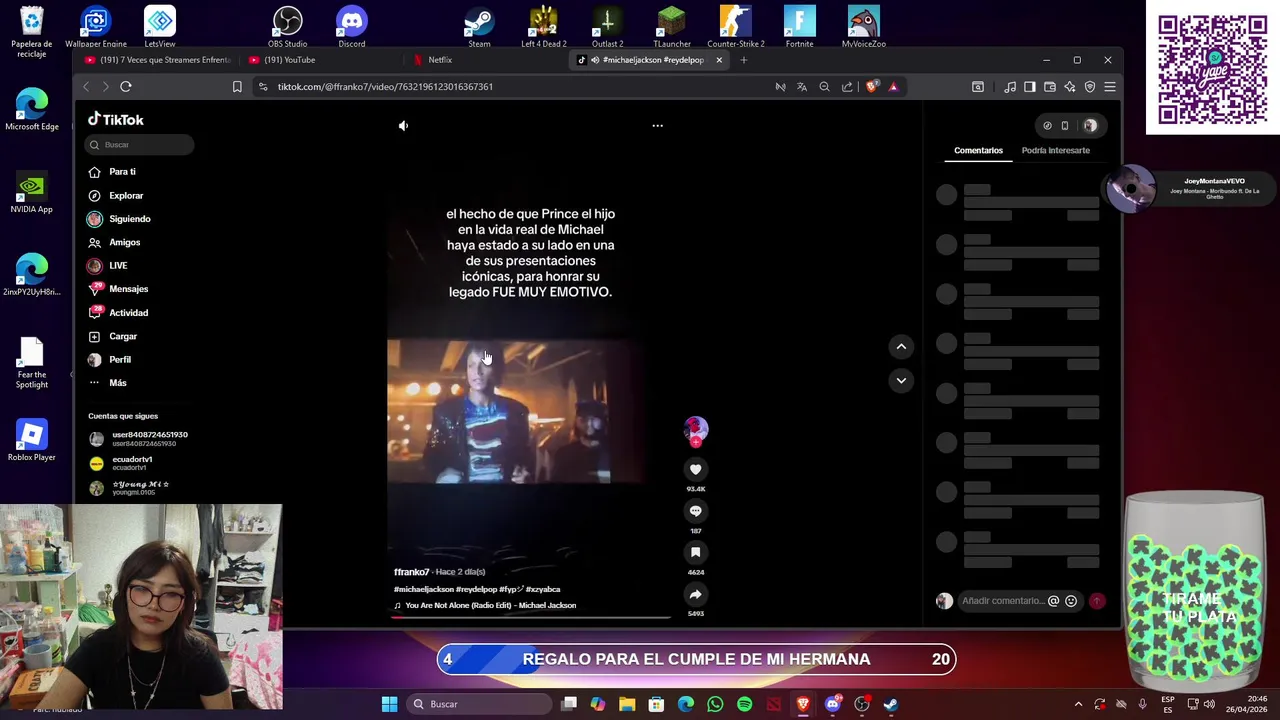This screenshot has width=1280, height=720.
Task: Open Brave VPN shield icon
Action: point(1090,87)
